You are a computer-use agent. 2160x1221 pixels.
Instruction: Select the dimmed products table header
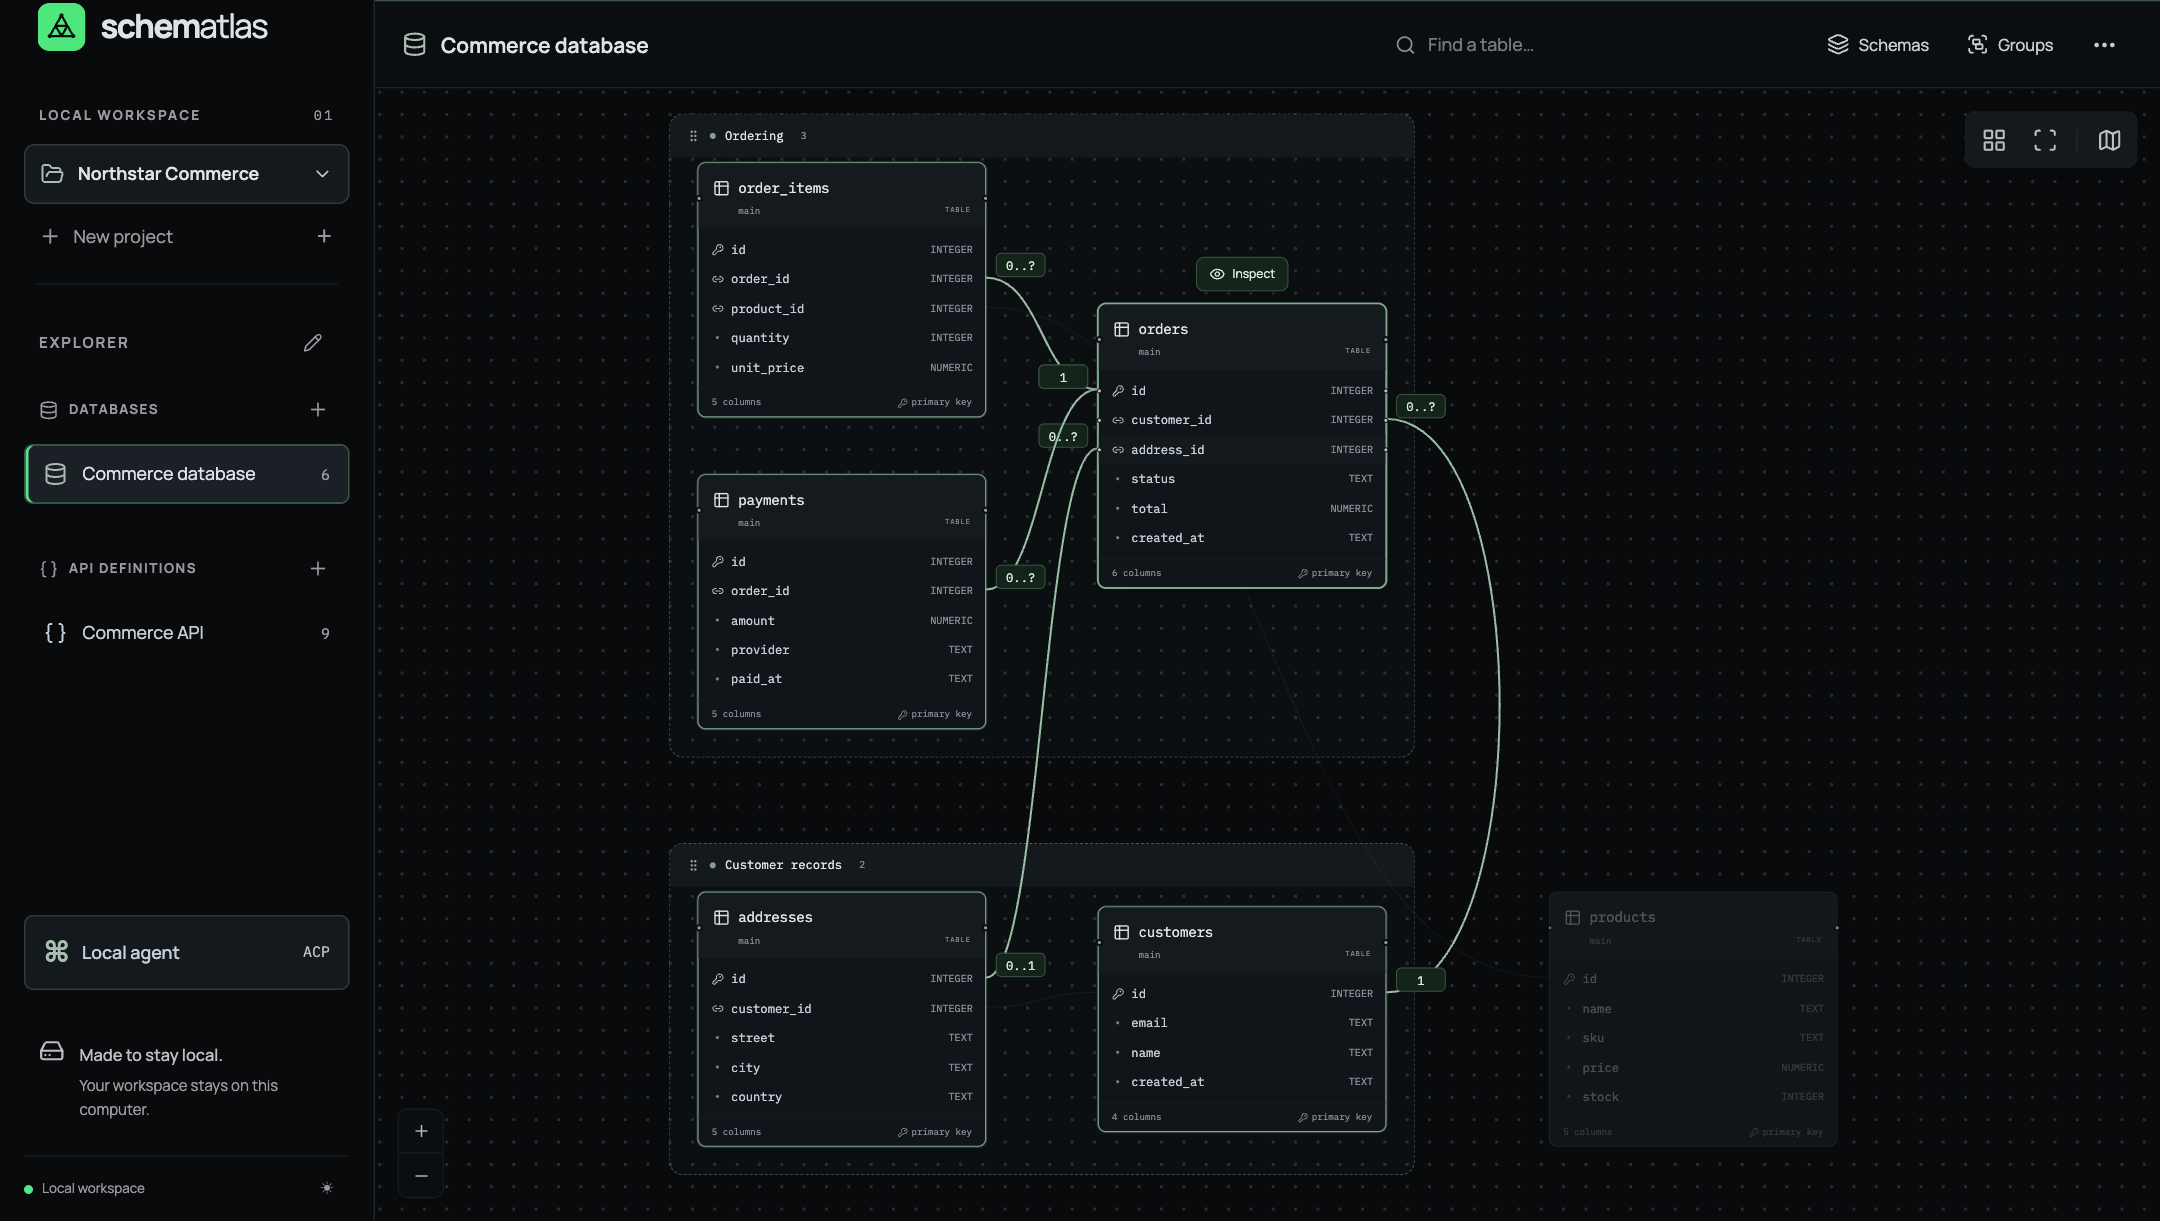click(1693, 925)
